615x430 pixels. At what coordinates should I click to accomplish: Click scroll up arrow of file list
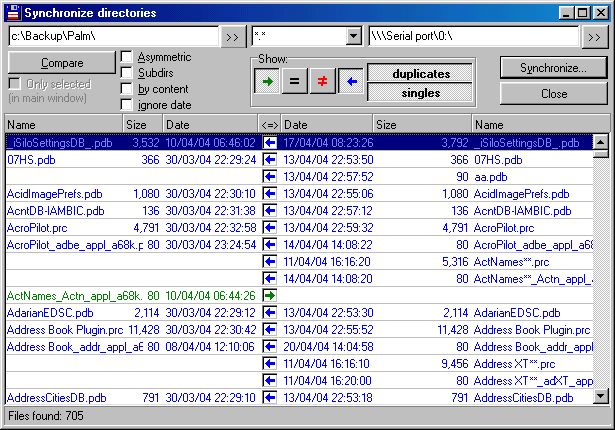[600, 142]
